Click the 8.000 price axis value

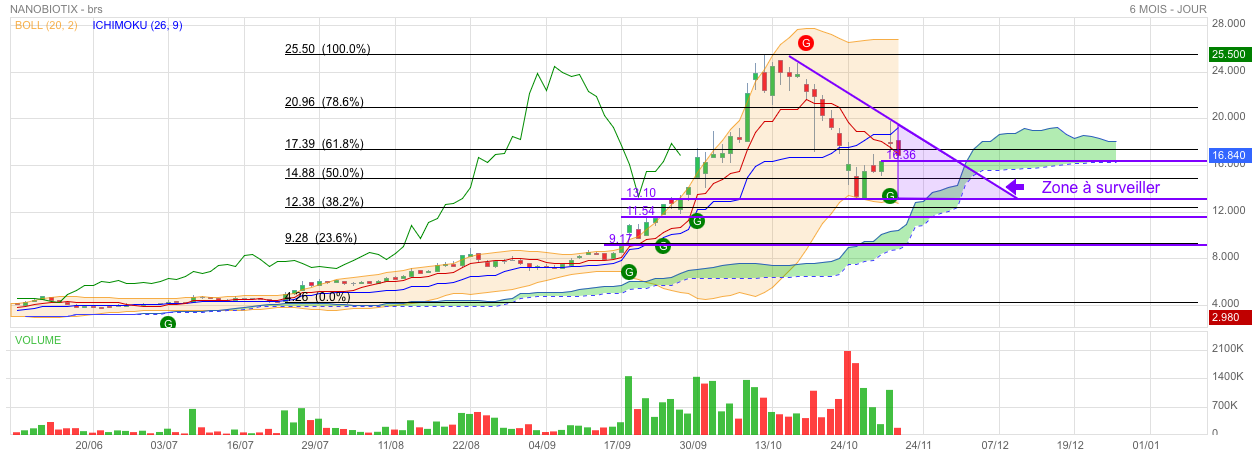[1227, 256]
